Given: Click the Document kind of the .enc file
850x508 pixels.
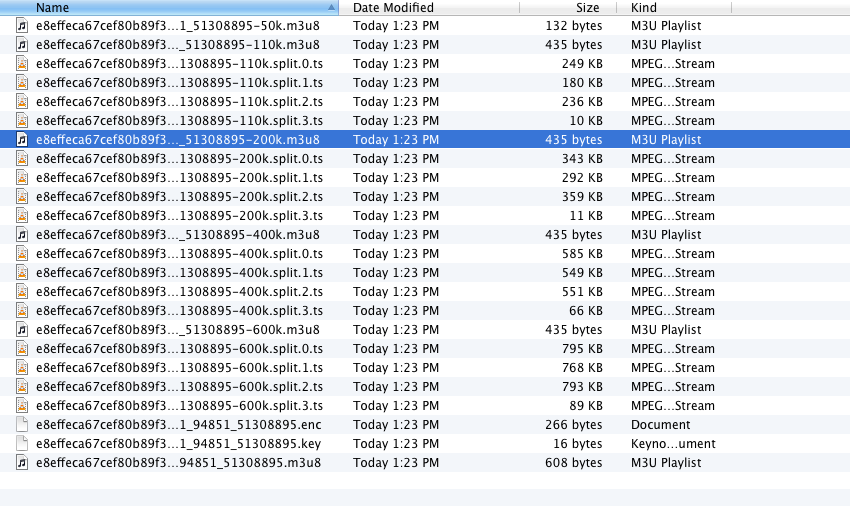Looking at the screenshot, I should (x=660, y=425).
